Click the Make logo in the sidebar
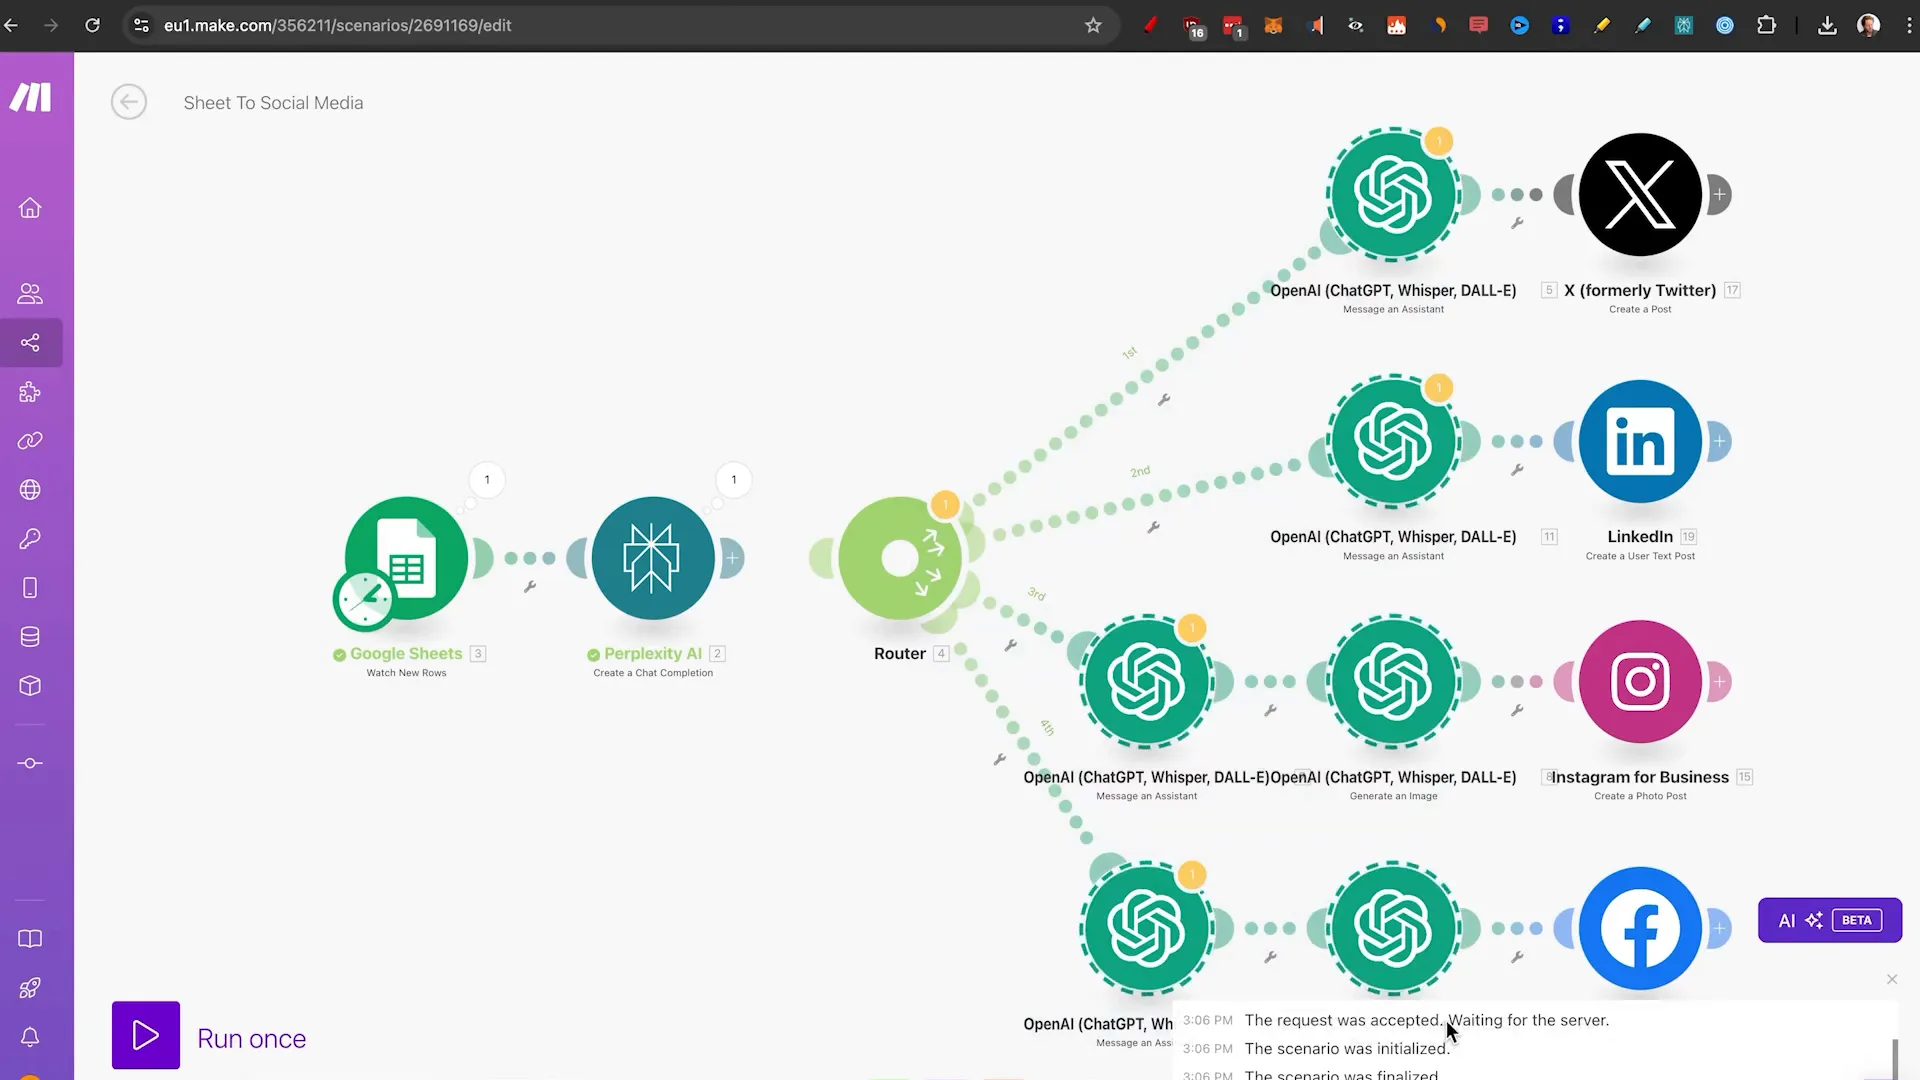The image size is (1920, 1080). [30, 97]
